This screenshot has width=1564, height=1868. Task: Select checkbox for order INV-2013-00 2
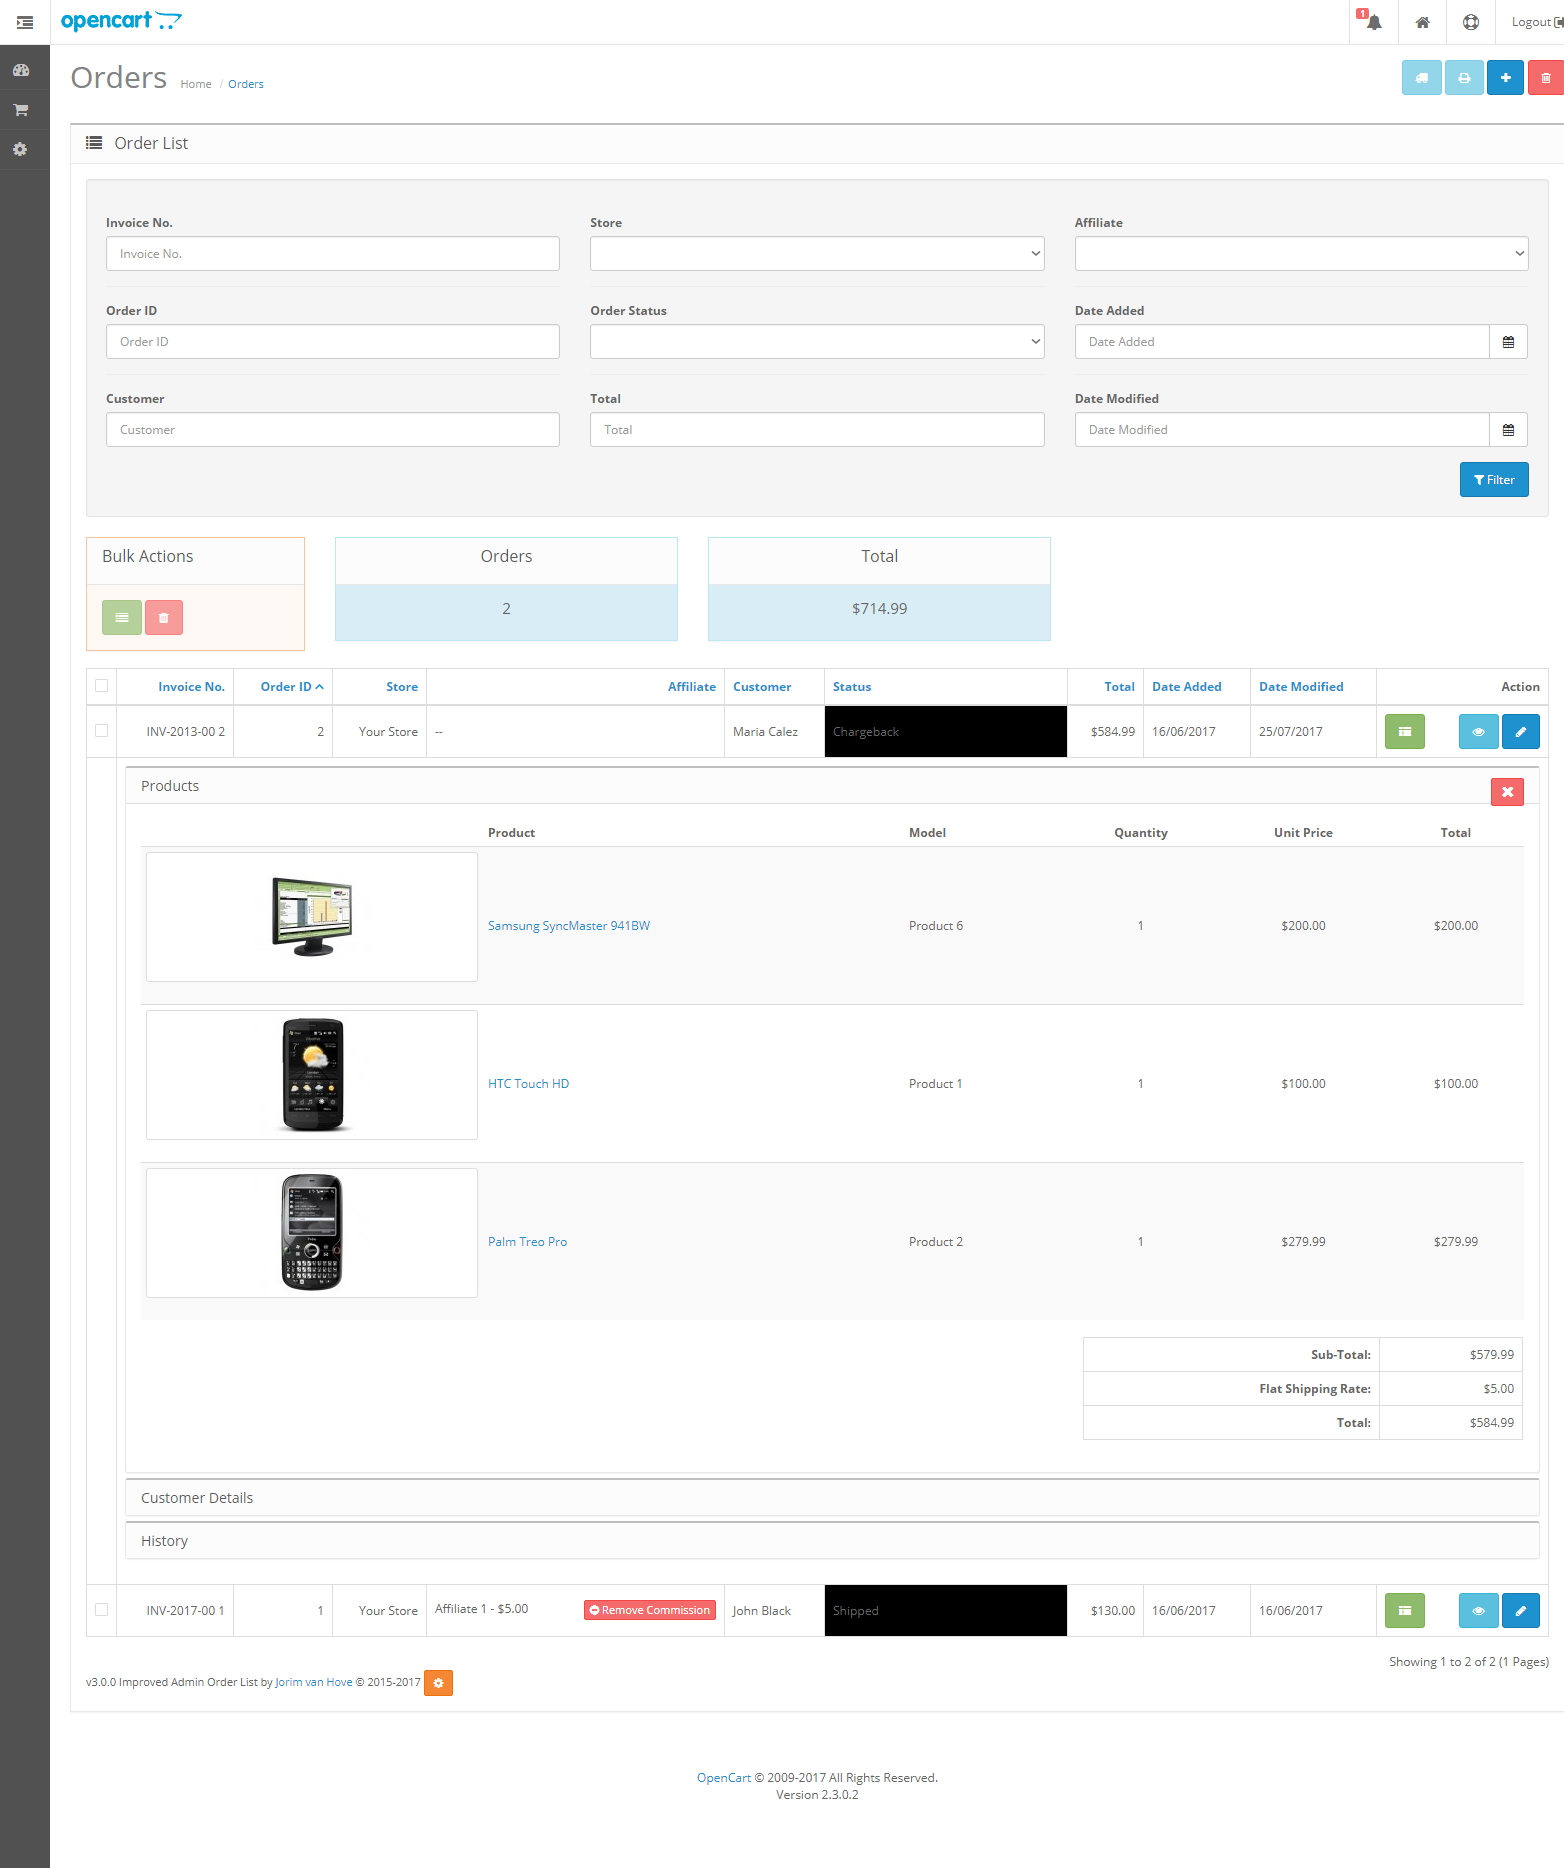pos(102,731)
